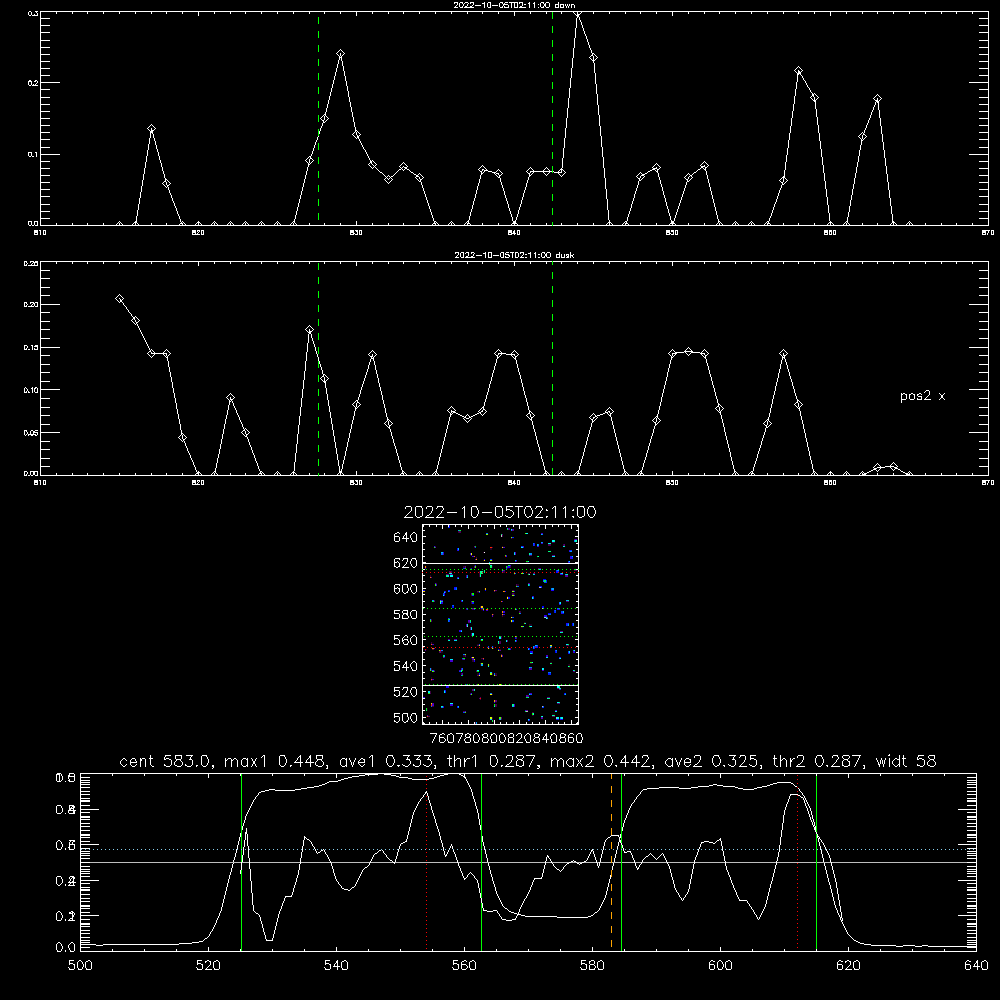The width and height of the screenshot is (1000, 1000).
Task: Click the isolated peak diamond near 817 in dawn plot
Action: (x=151, y=129)
